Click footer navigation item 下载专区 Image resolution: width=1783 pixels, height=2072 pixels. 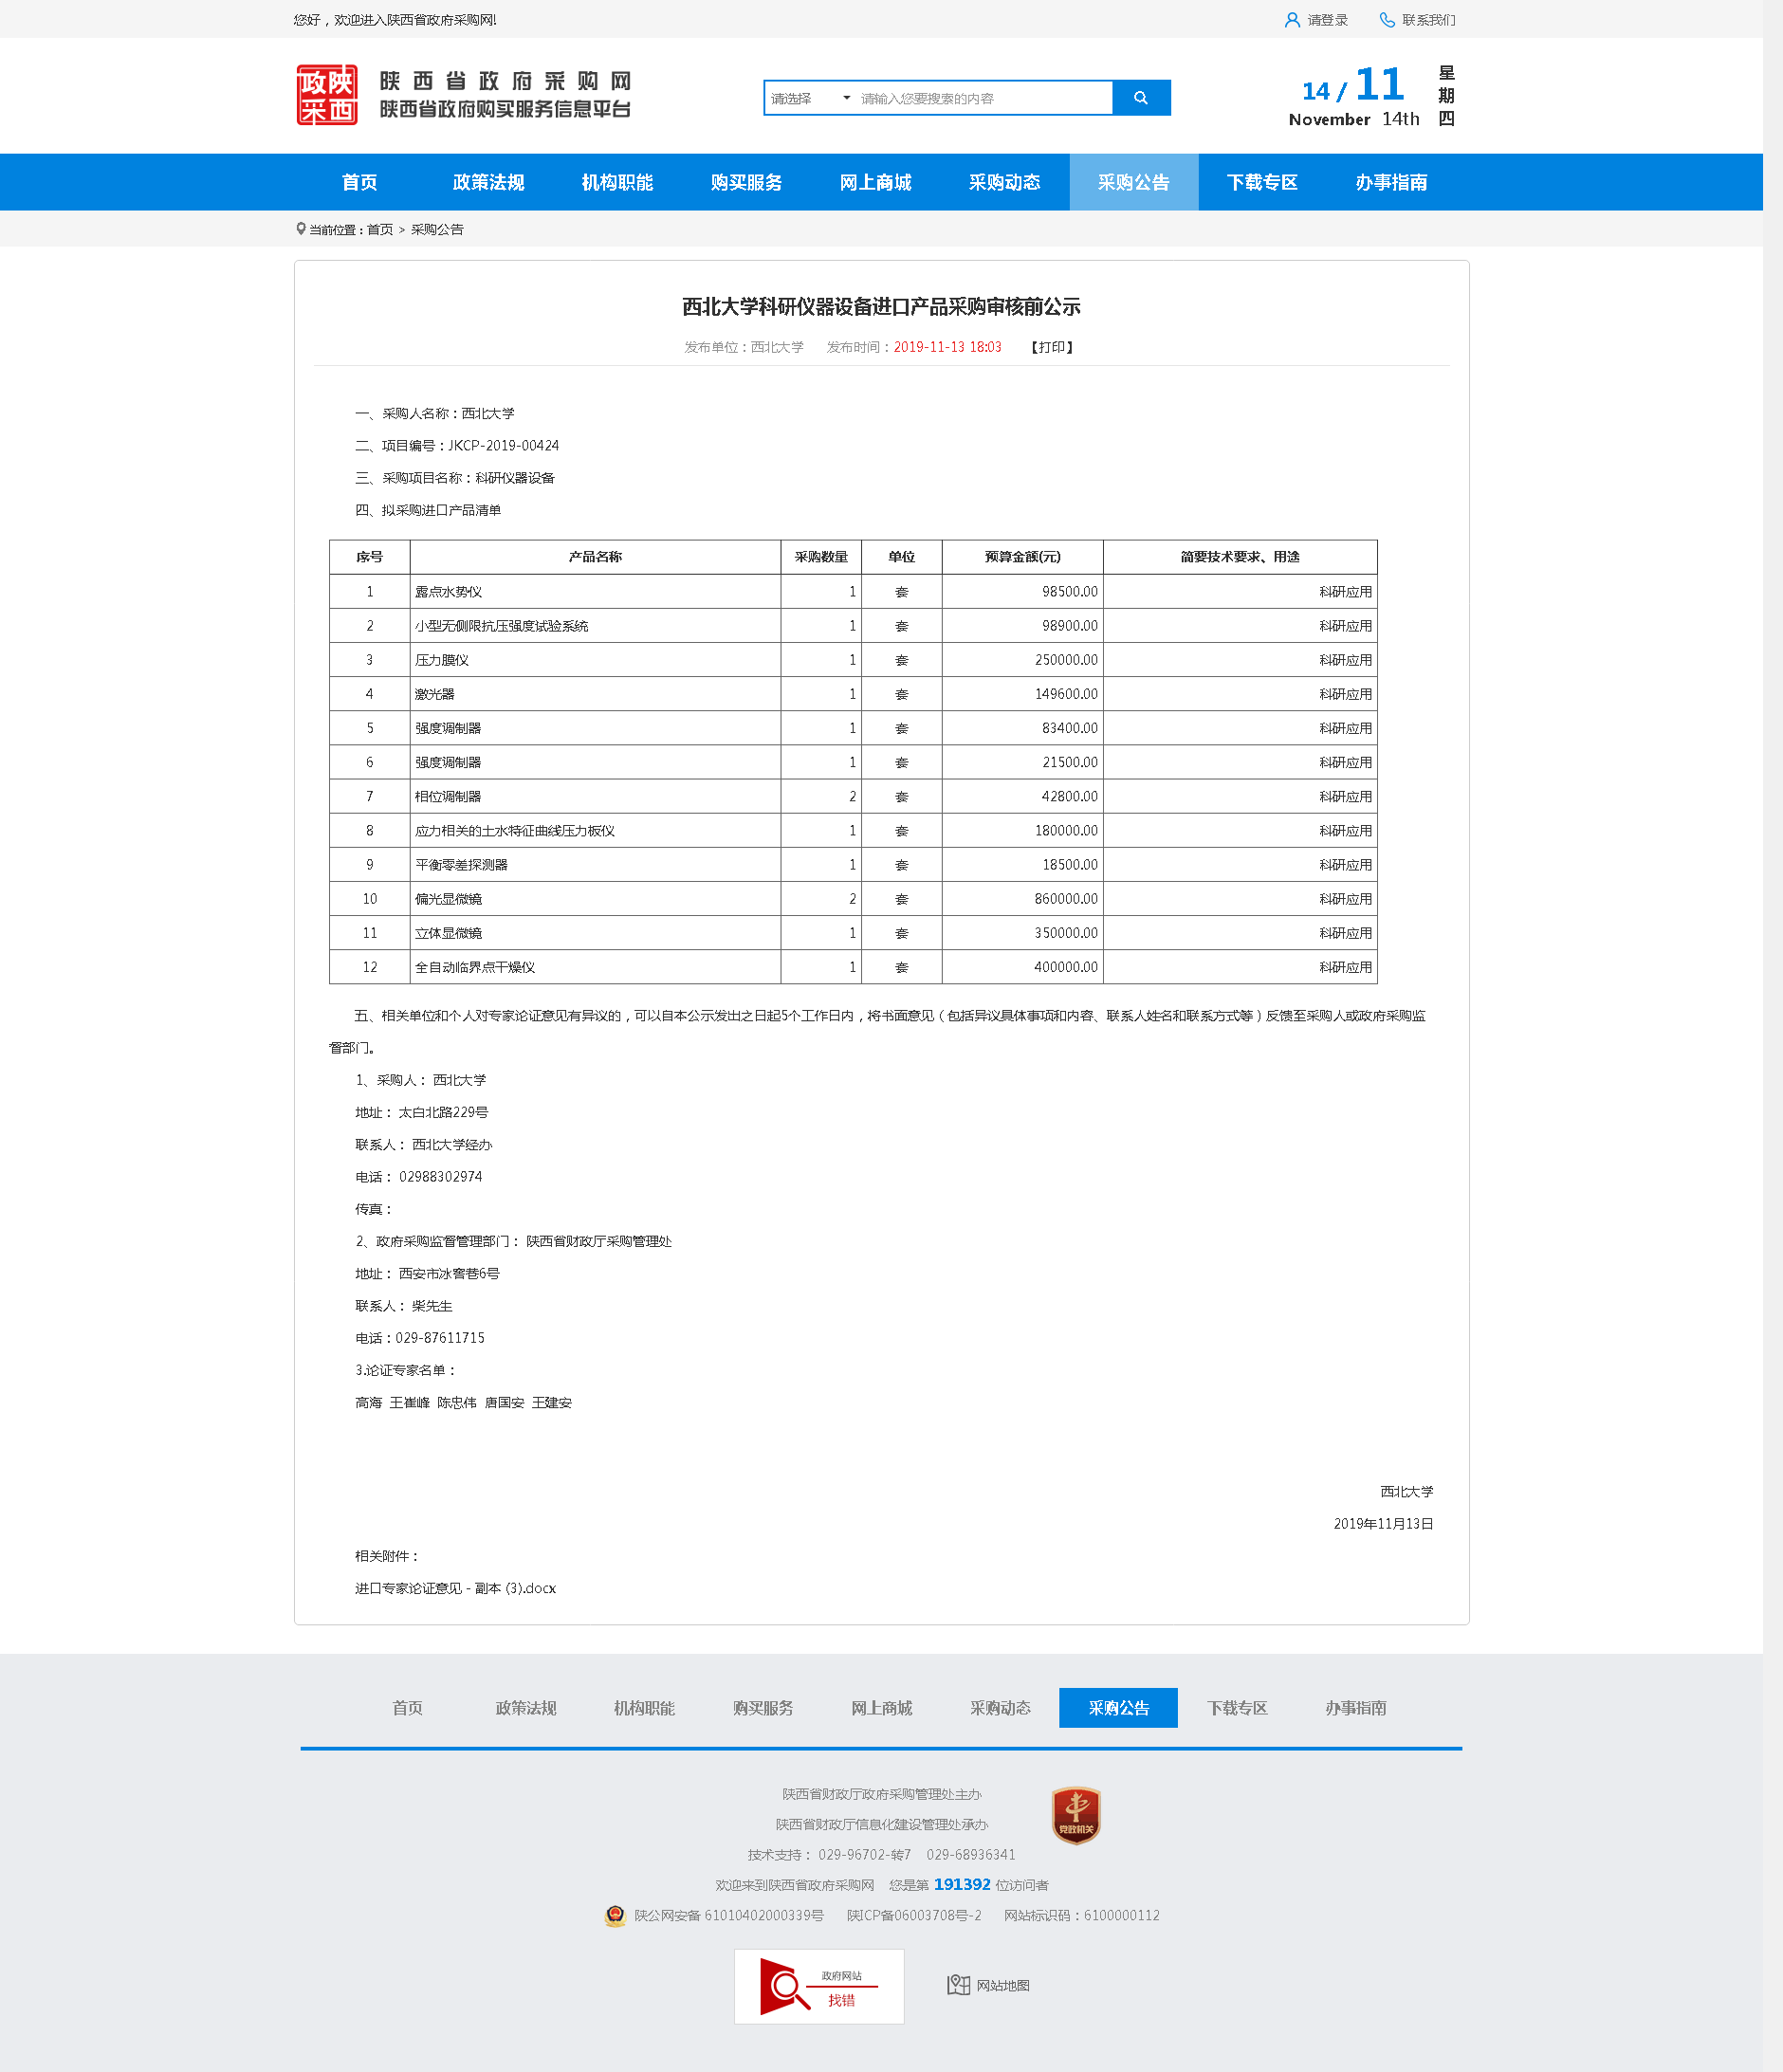pos(1237,1708)
